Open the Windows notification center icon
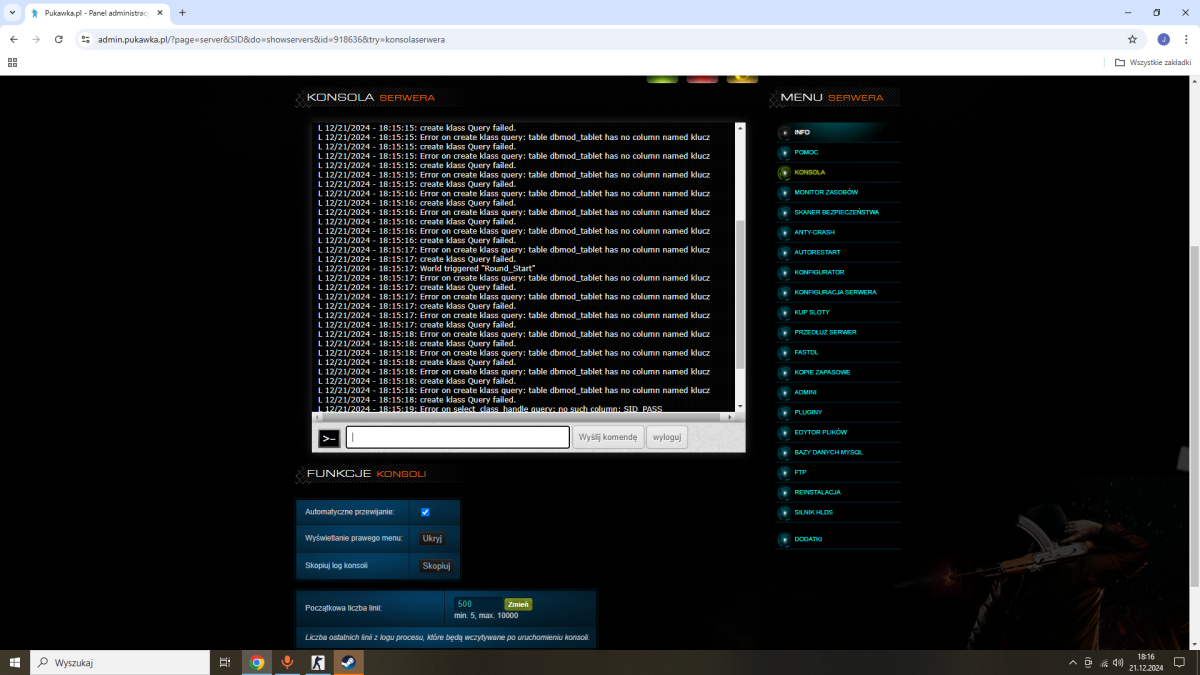Screen dimensions: 1200x675 tap(1179, 662)
